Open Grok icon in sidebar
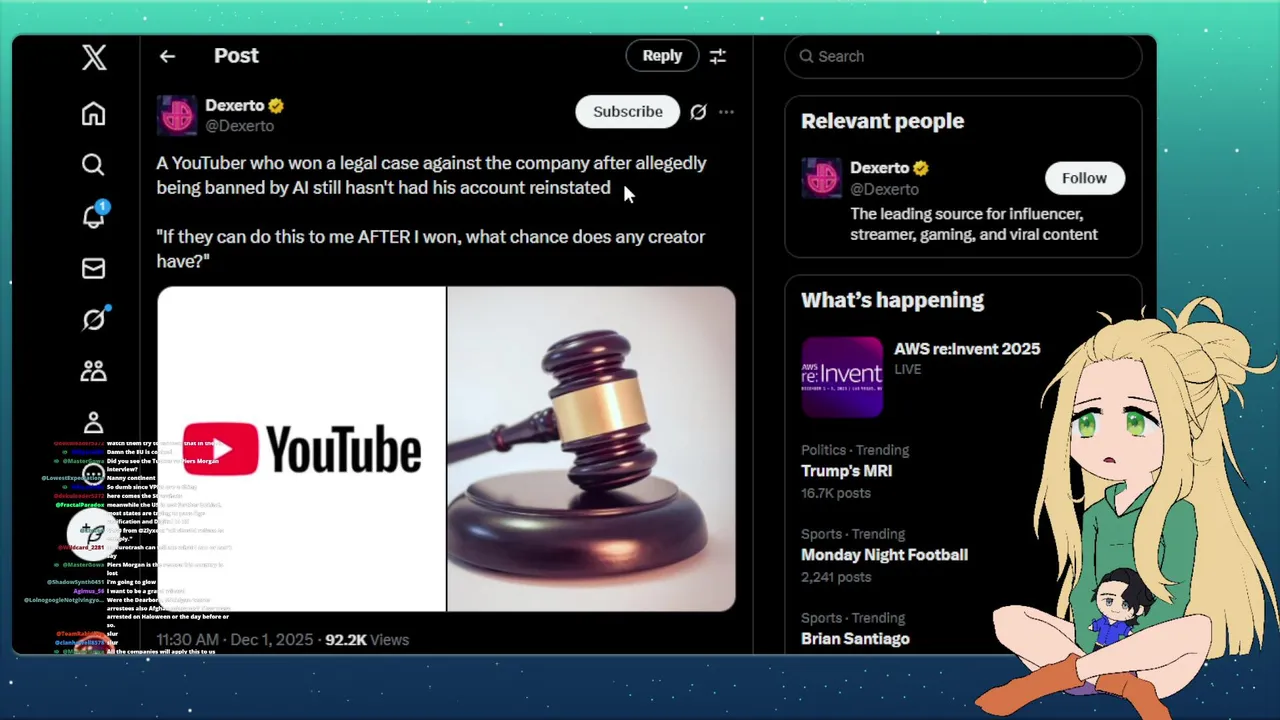Image resolution: width=1280 pixels, height=720 pixels. click(x=94, y=319)
